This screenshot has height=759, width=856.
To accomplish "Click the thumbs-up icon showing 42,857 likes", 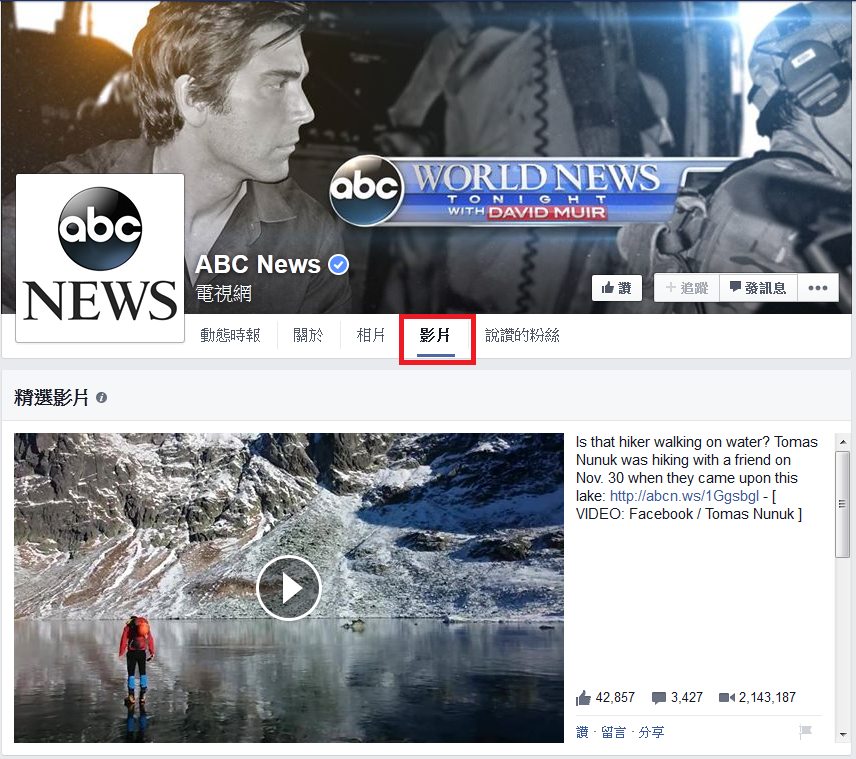I will tap(583, 698).
